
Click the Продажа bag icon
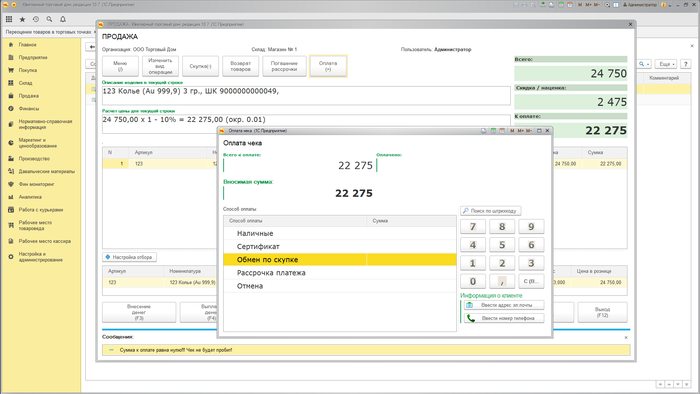click(11, 95)
